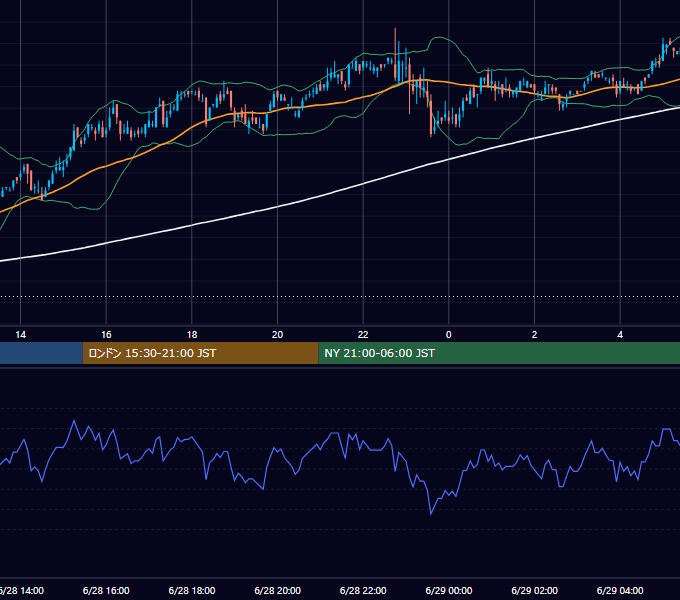The image size is (680, 600).
Task: Click the 4 hour label on the price chart axis
Action: click(x=620, y=335)
